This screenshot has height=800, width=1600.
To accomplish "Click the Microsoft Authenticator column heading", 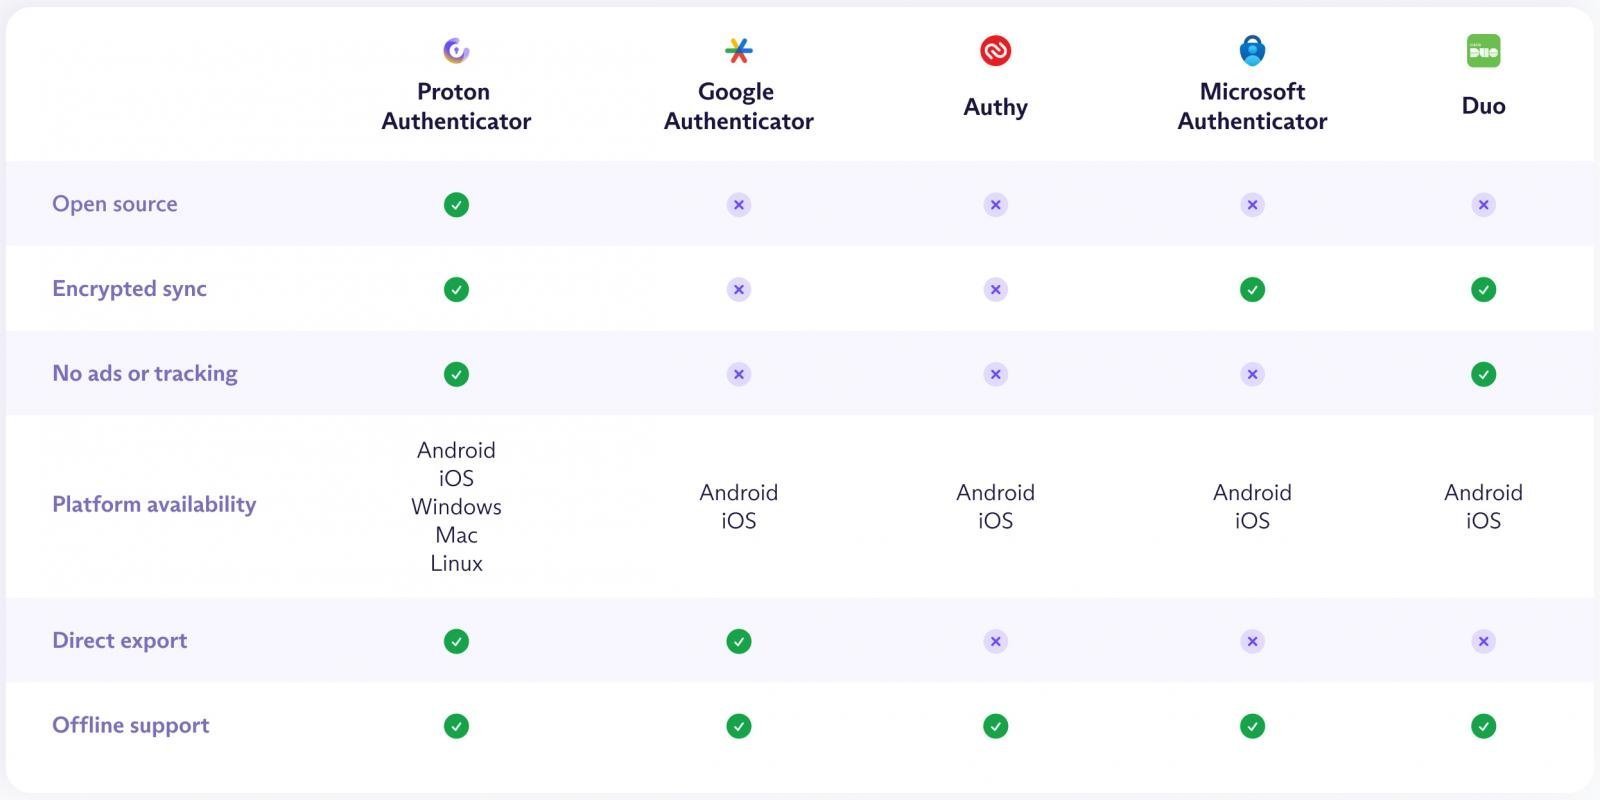I will point(1252,106).
